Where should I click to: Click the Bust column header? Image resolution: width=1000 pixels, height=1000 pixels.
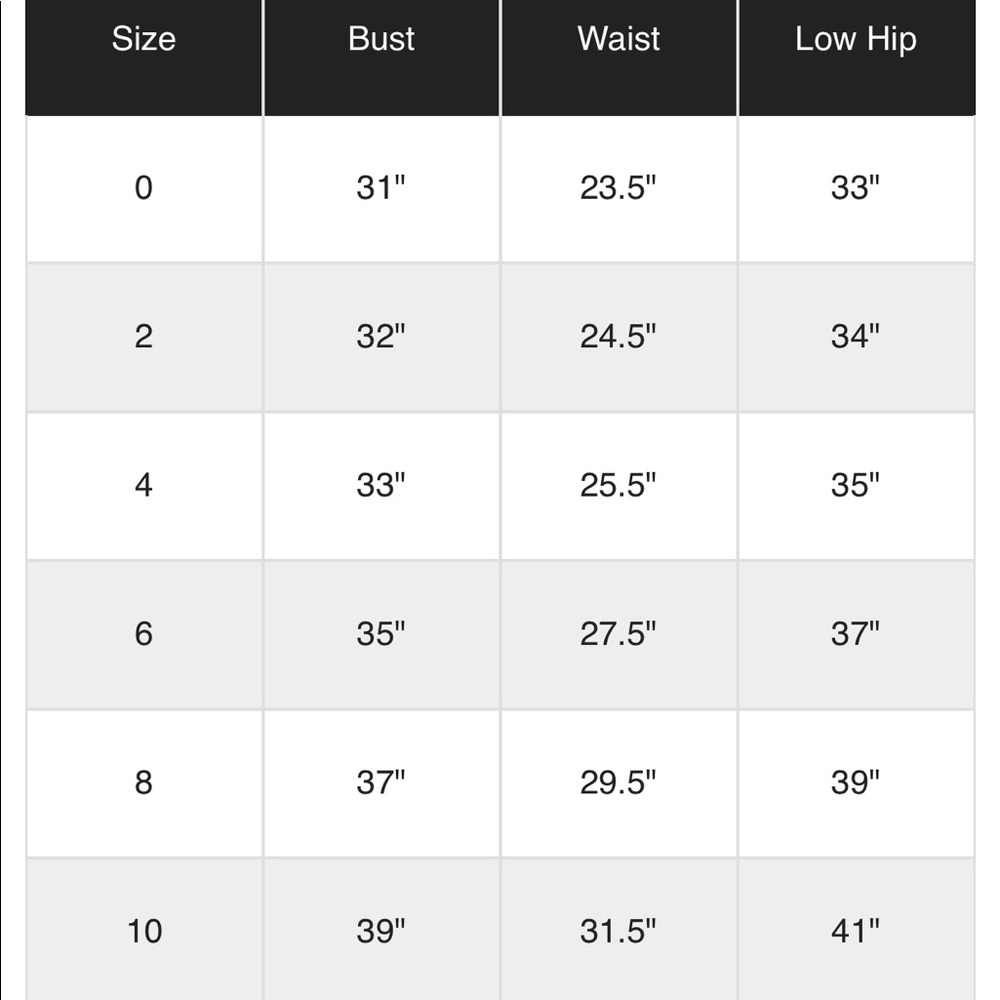point(381,40)
